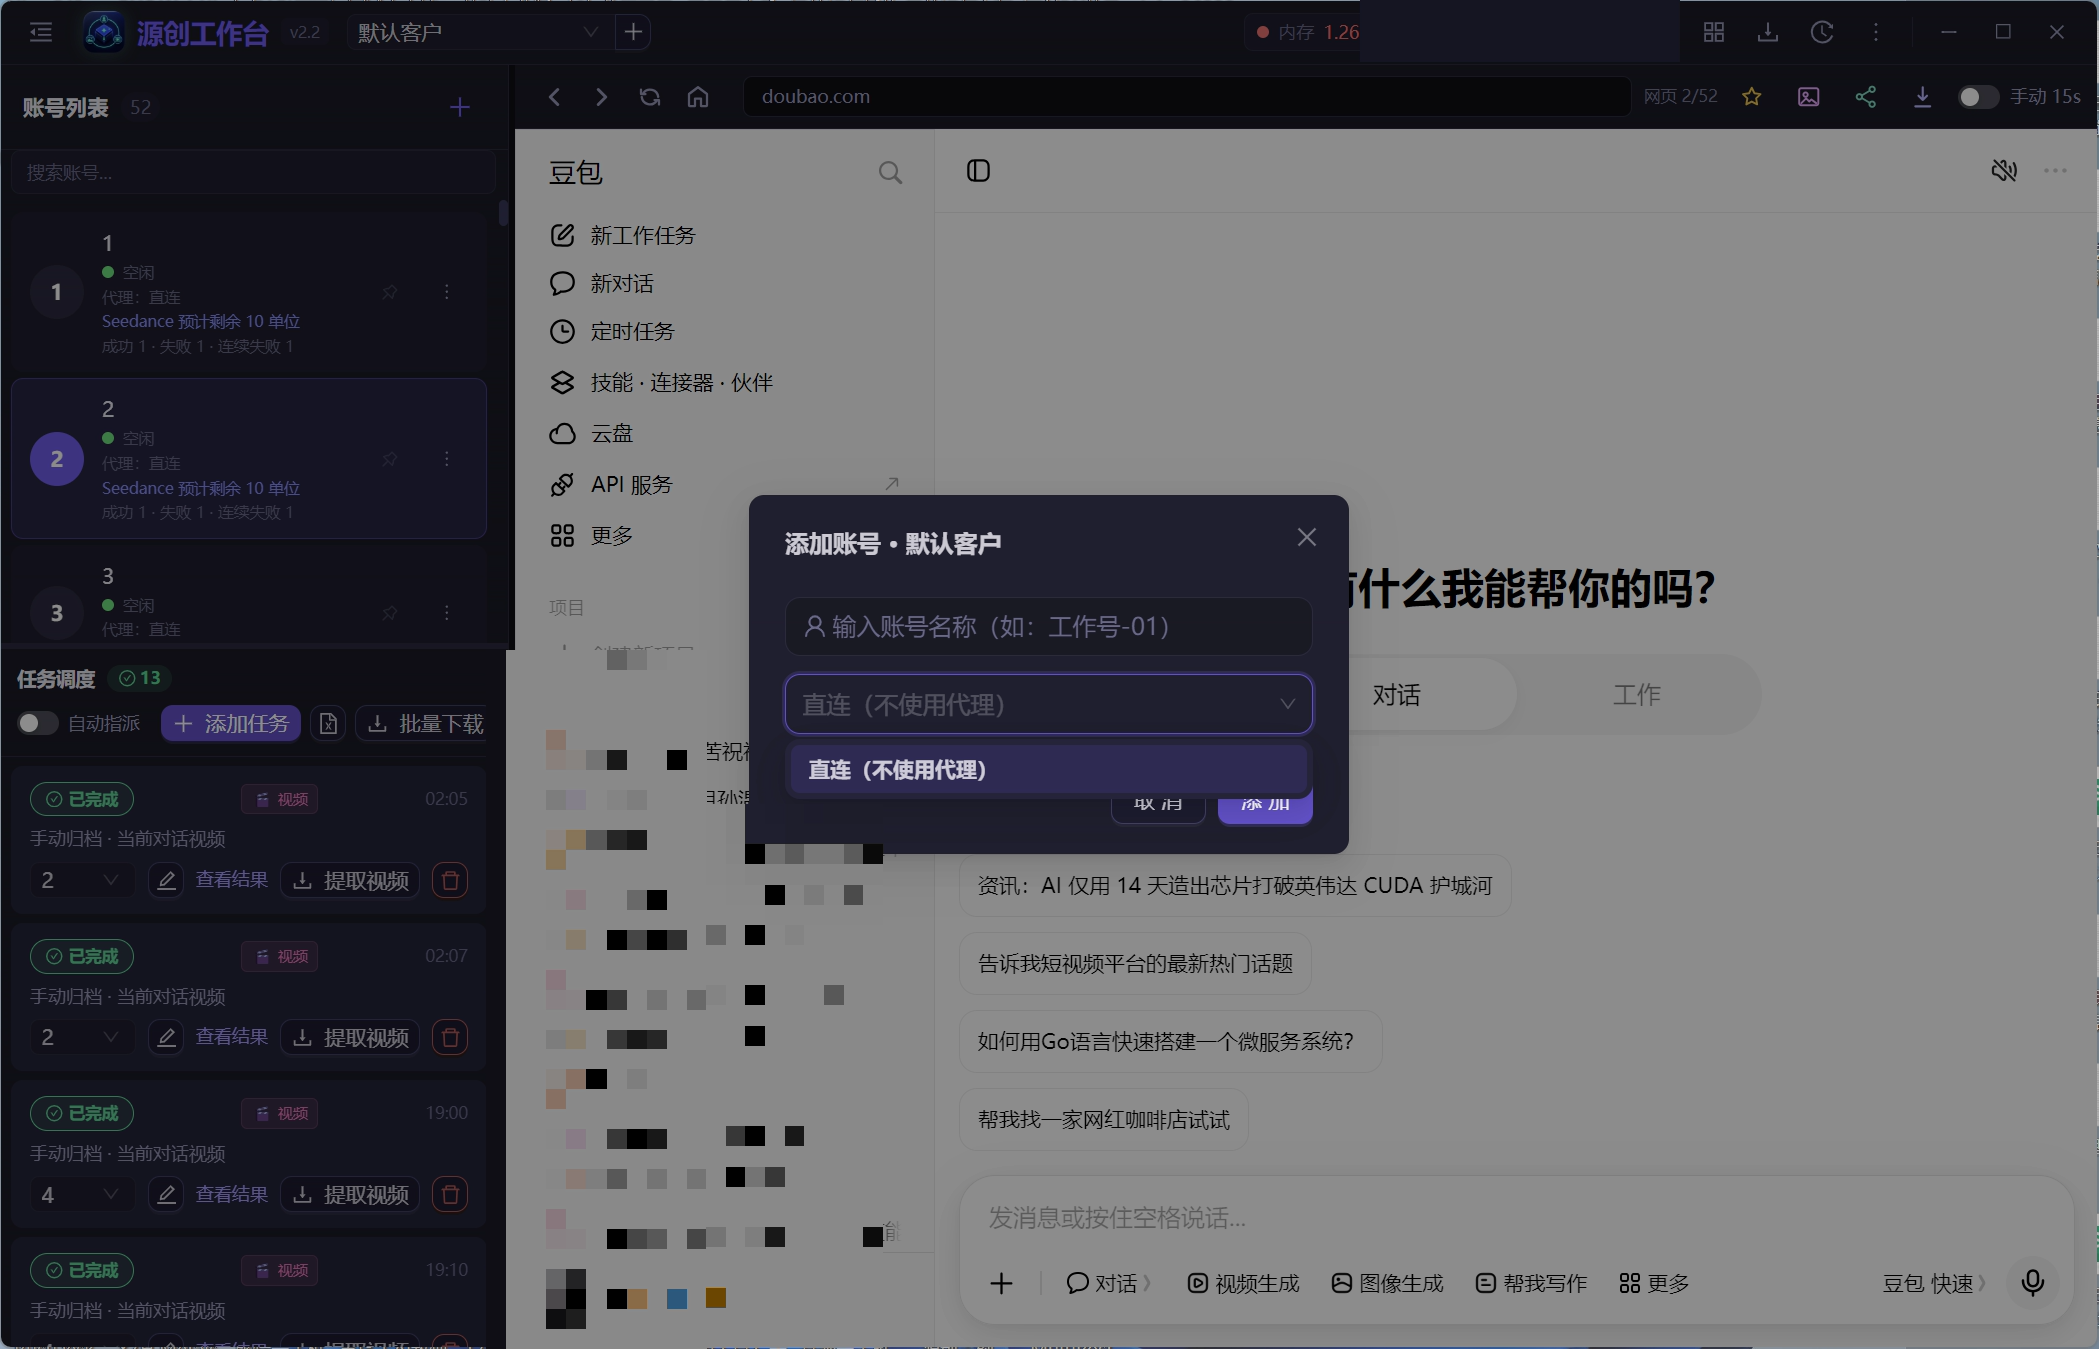Screen dimensions: 2099x1349
Task: Go back in the embedded browser
Action: [555, 97]
